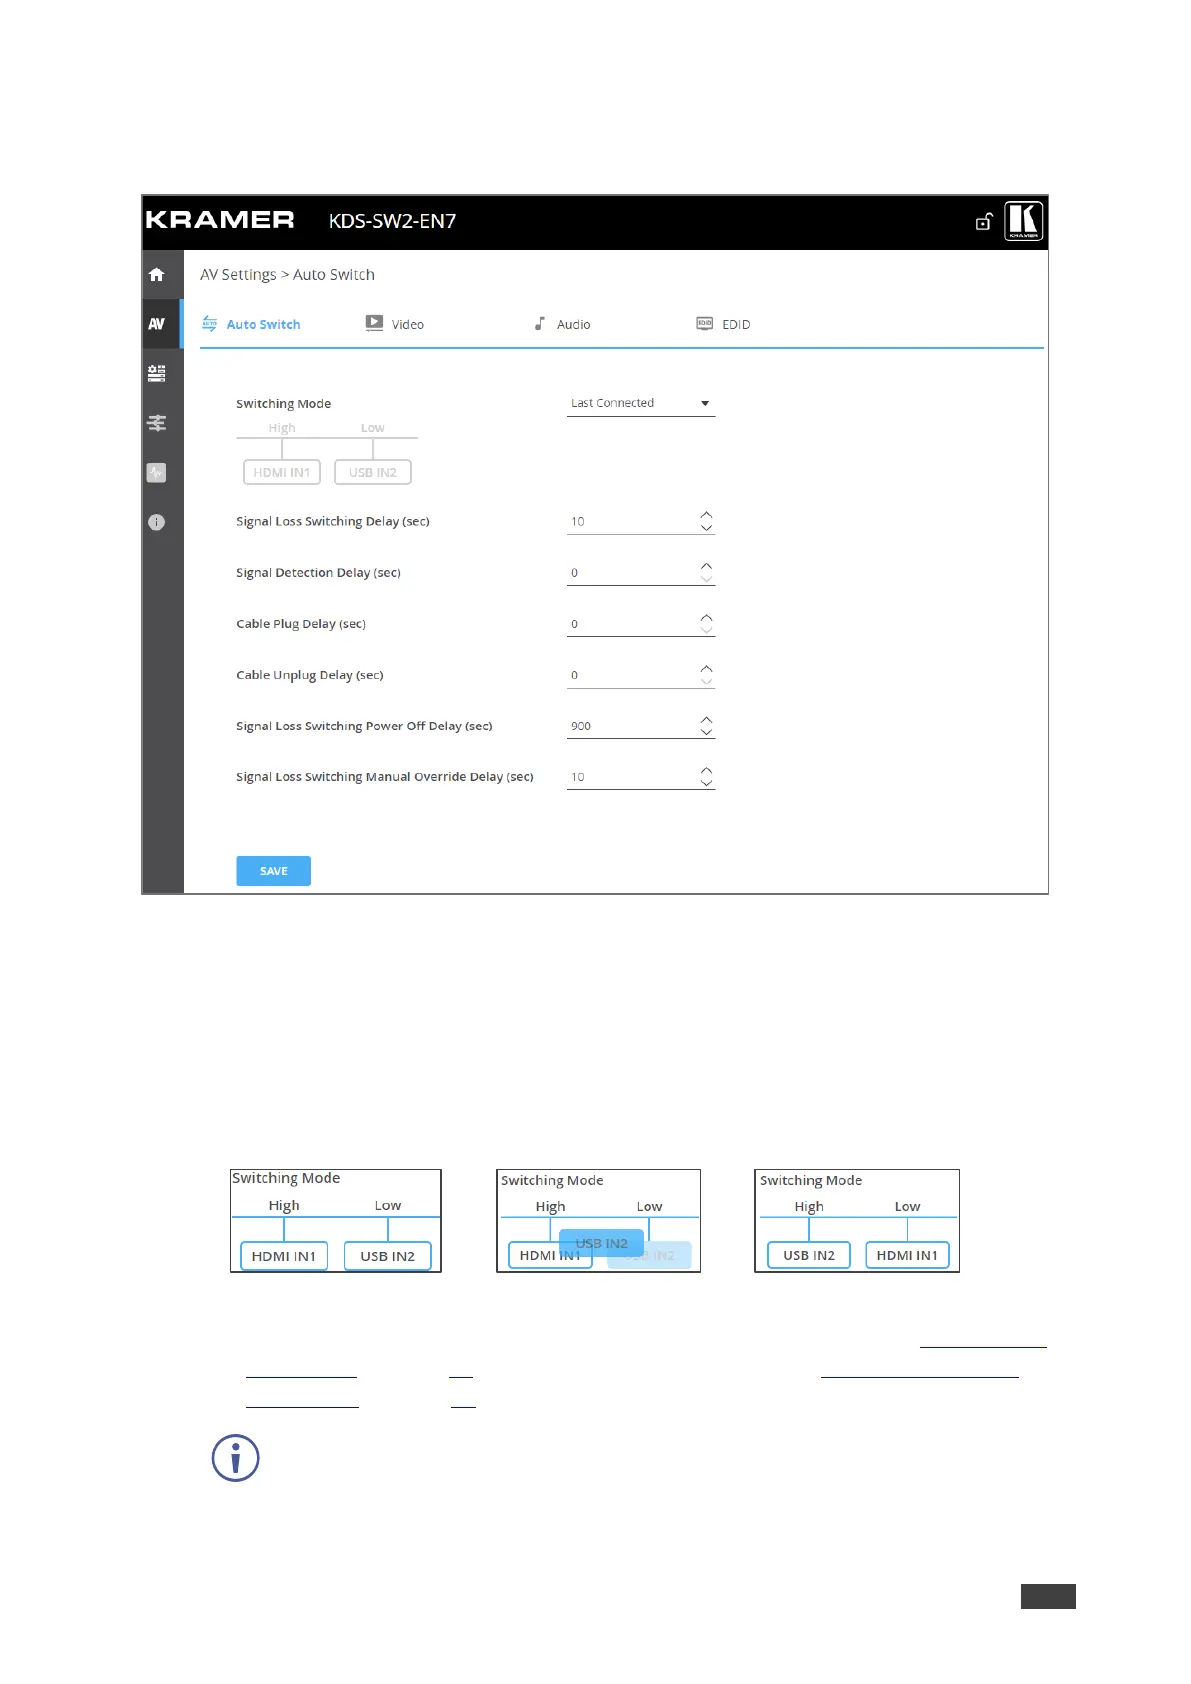Increase Cable Unplug Delay value
1191x1684 pixels.
pos(706,668)
